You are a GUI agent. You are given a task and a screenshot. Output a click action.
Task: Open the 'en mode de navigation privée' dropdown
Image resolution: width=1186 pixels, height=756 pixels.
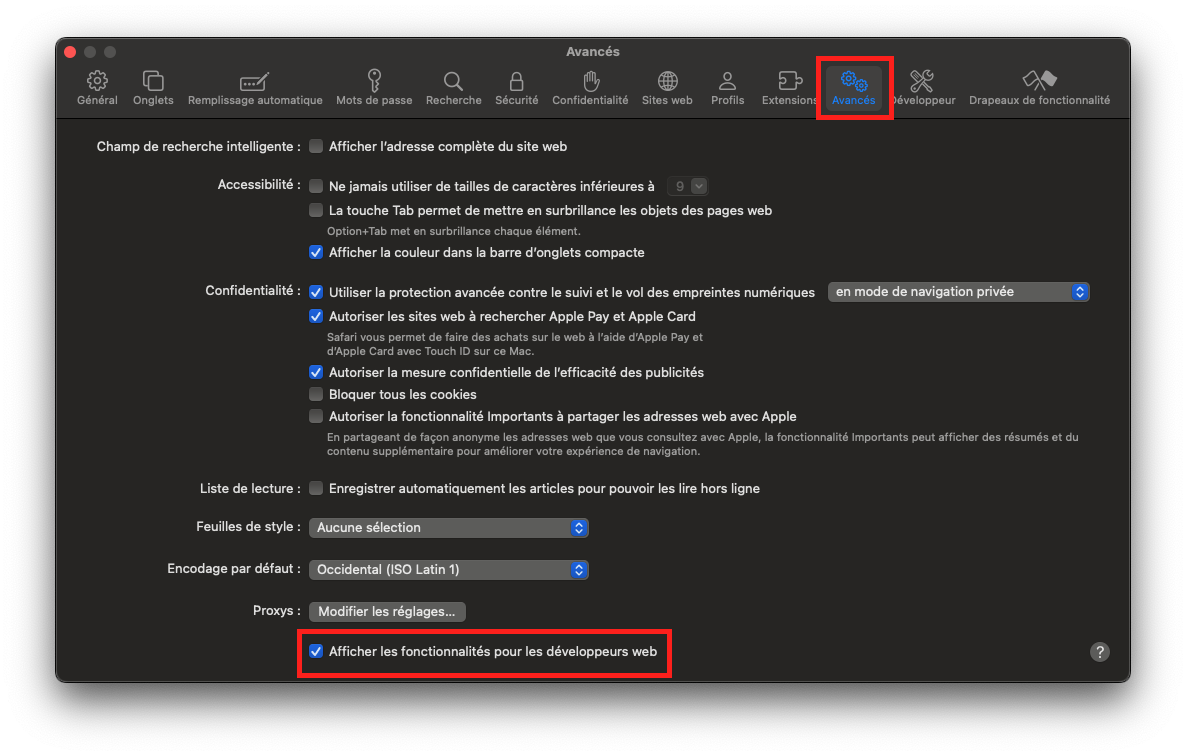[x=958, y=292]
